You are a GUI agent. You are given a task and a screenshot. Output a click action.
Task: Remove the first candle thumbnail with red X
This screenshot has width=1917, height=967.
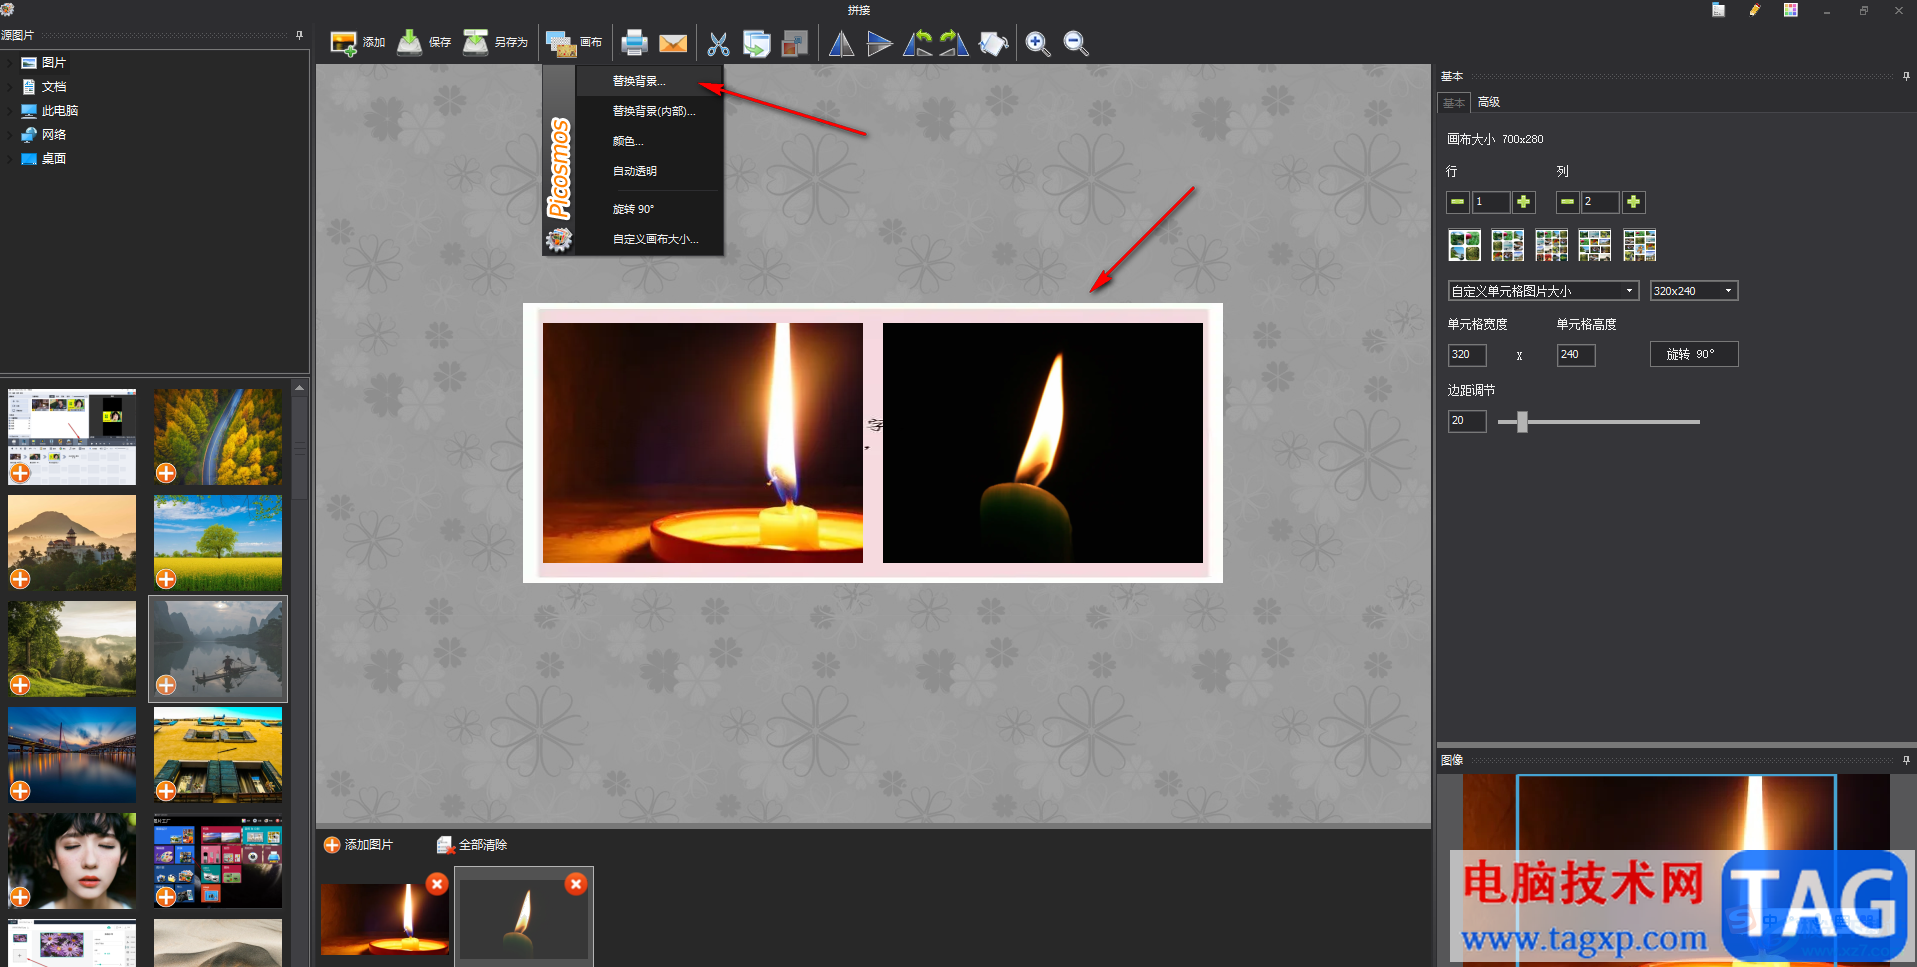[x=437, y=884]
